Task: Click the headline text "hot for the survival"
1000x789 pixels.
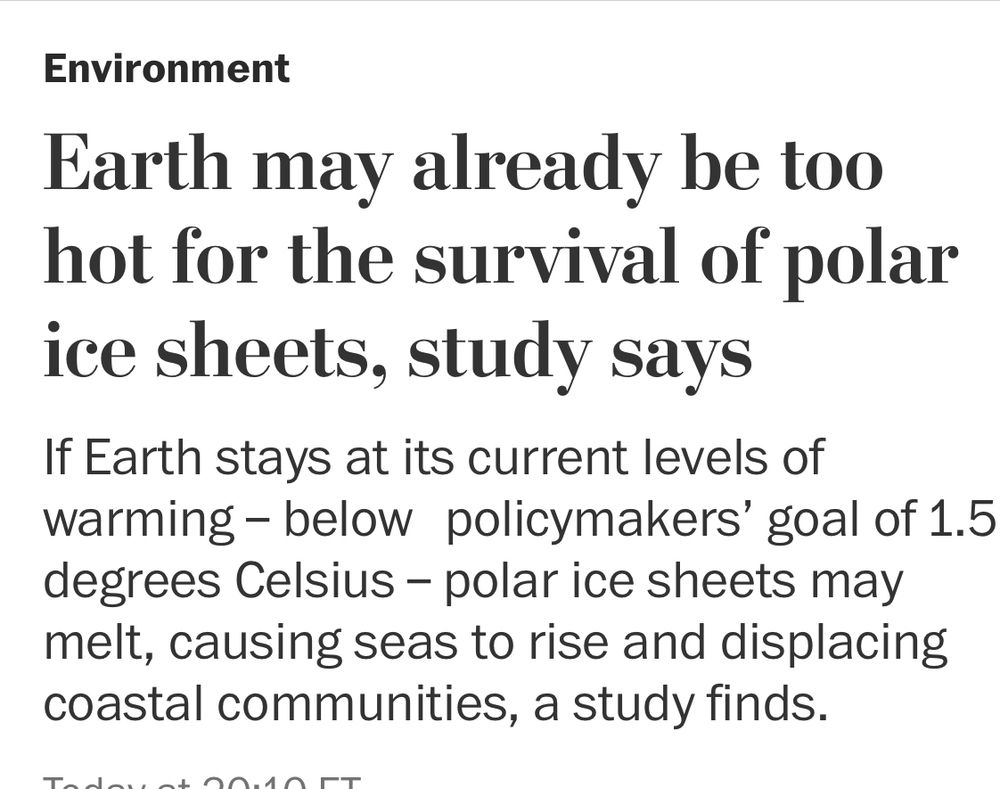Action: pos(360,258)
